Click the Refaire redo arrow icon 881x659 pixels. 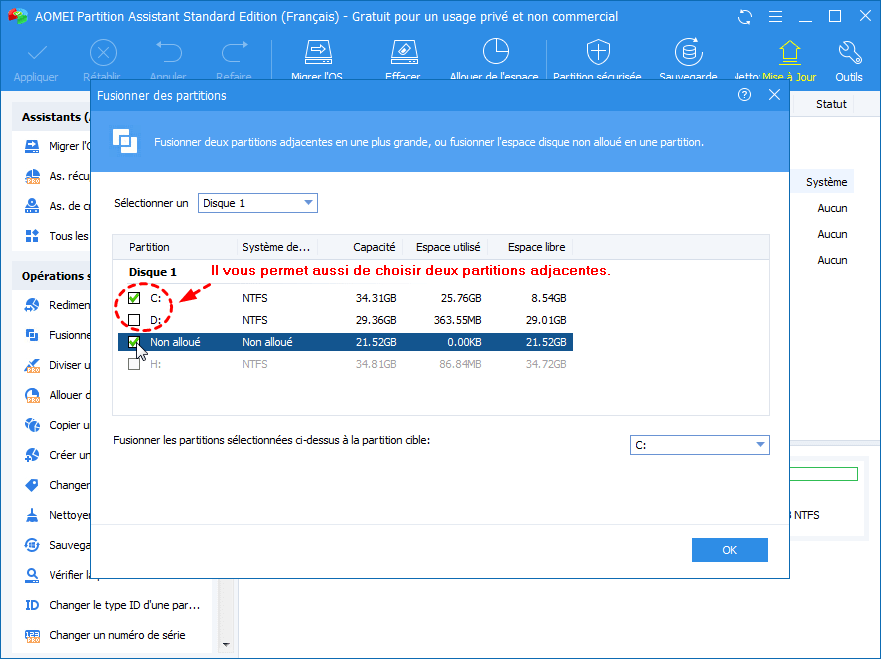point(234,53)
